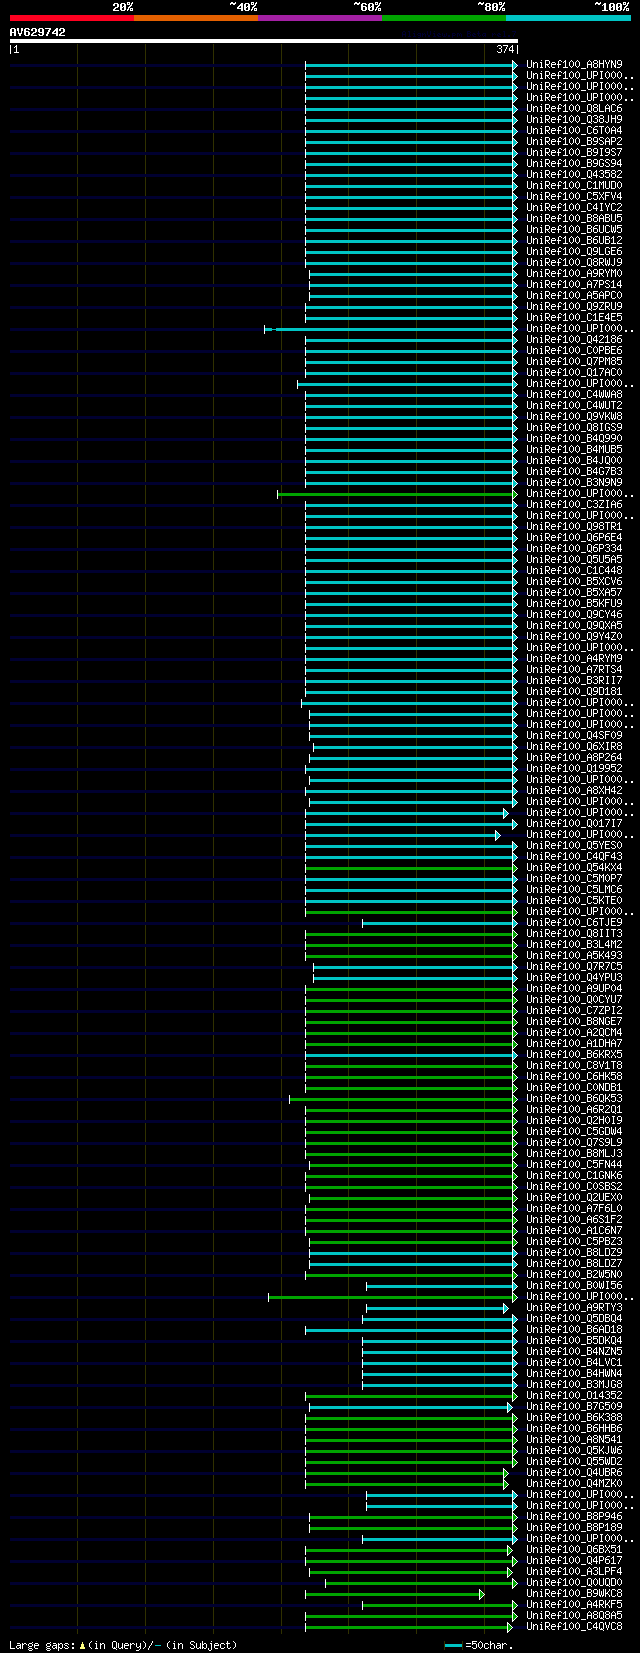Screen dimensions: 640x1653
Task: Open hit UniRef100_Q9VKW8
Action: click(x=574, y=417)
